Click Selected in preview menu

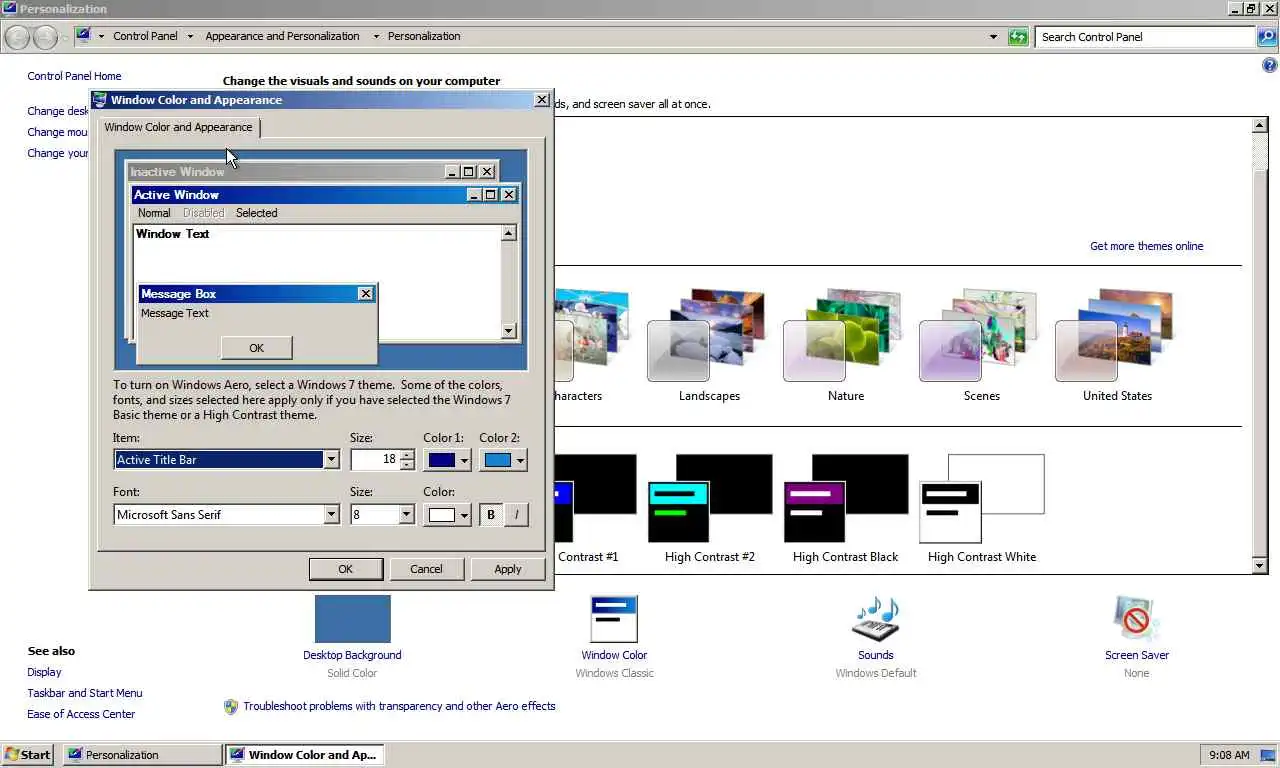click(x=257, y=213)
